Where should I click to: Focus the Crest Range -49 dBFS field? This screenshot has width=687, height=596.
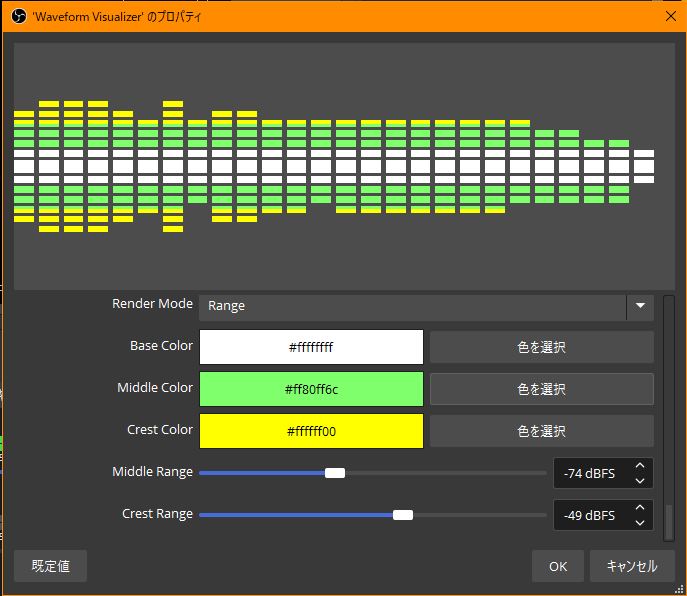pyautogui.click(x=588, y=515)
